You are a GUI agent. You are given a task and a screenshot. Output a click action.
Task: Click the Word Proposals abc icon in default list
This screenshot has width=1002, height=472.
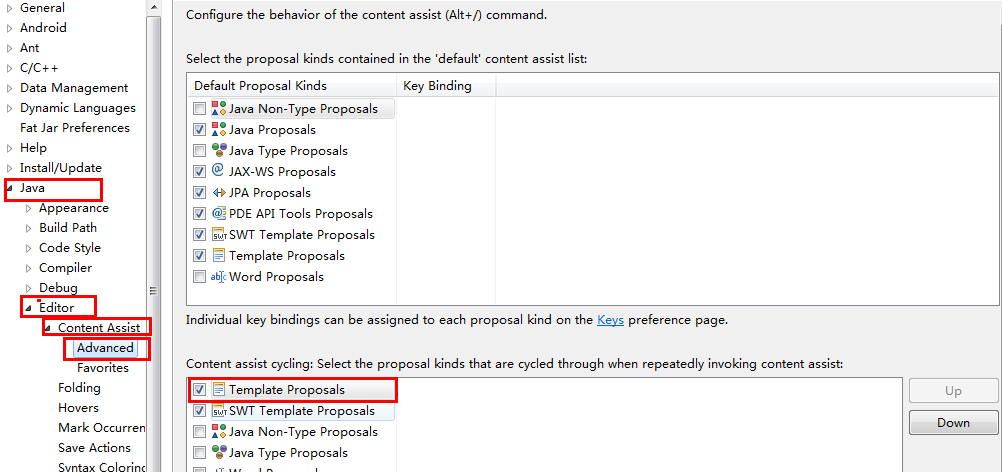pyautogui.click(x=219, y=276)
